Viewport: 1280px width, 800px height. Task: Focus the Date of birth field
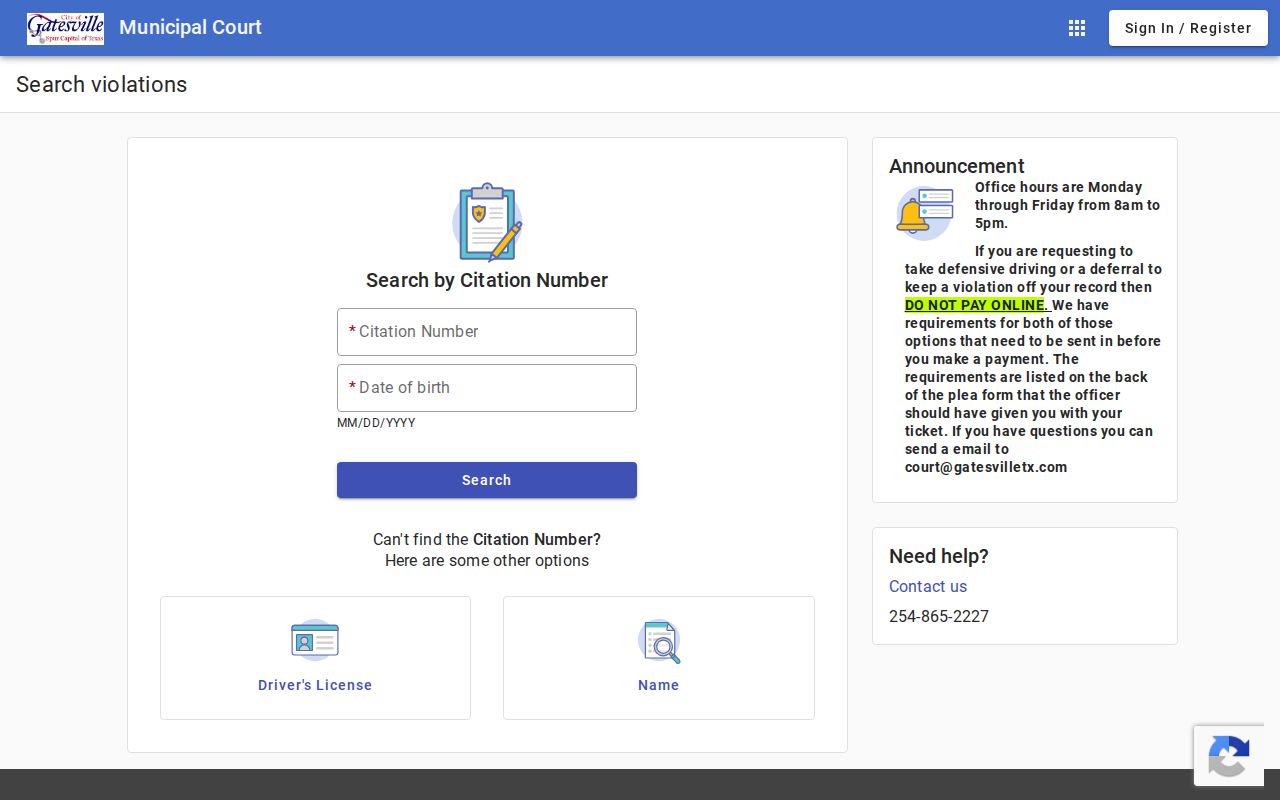click(x=487, y=388)
